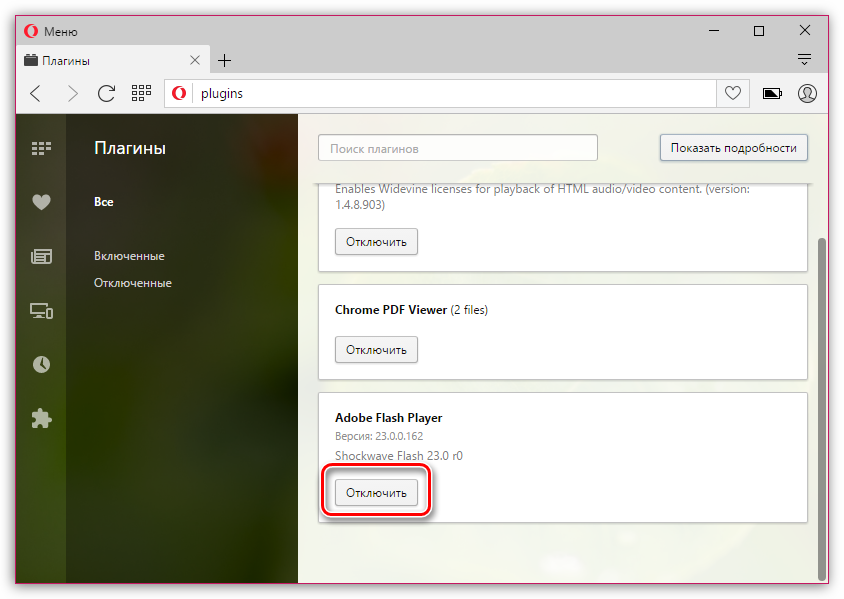
Task: Click the forward navigation arrow
Action: (71, 94)
